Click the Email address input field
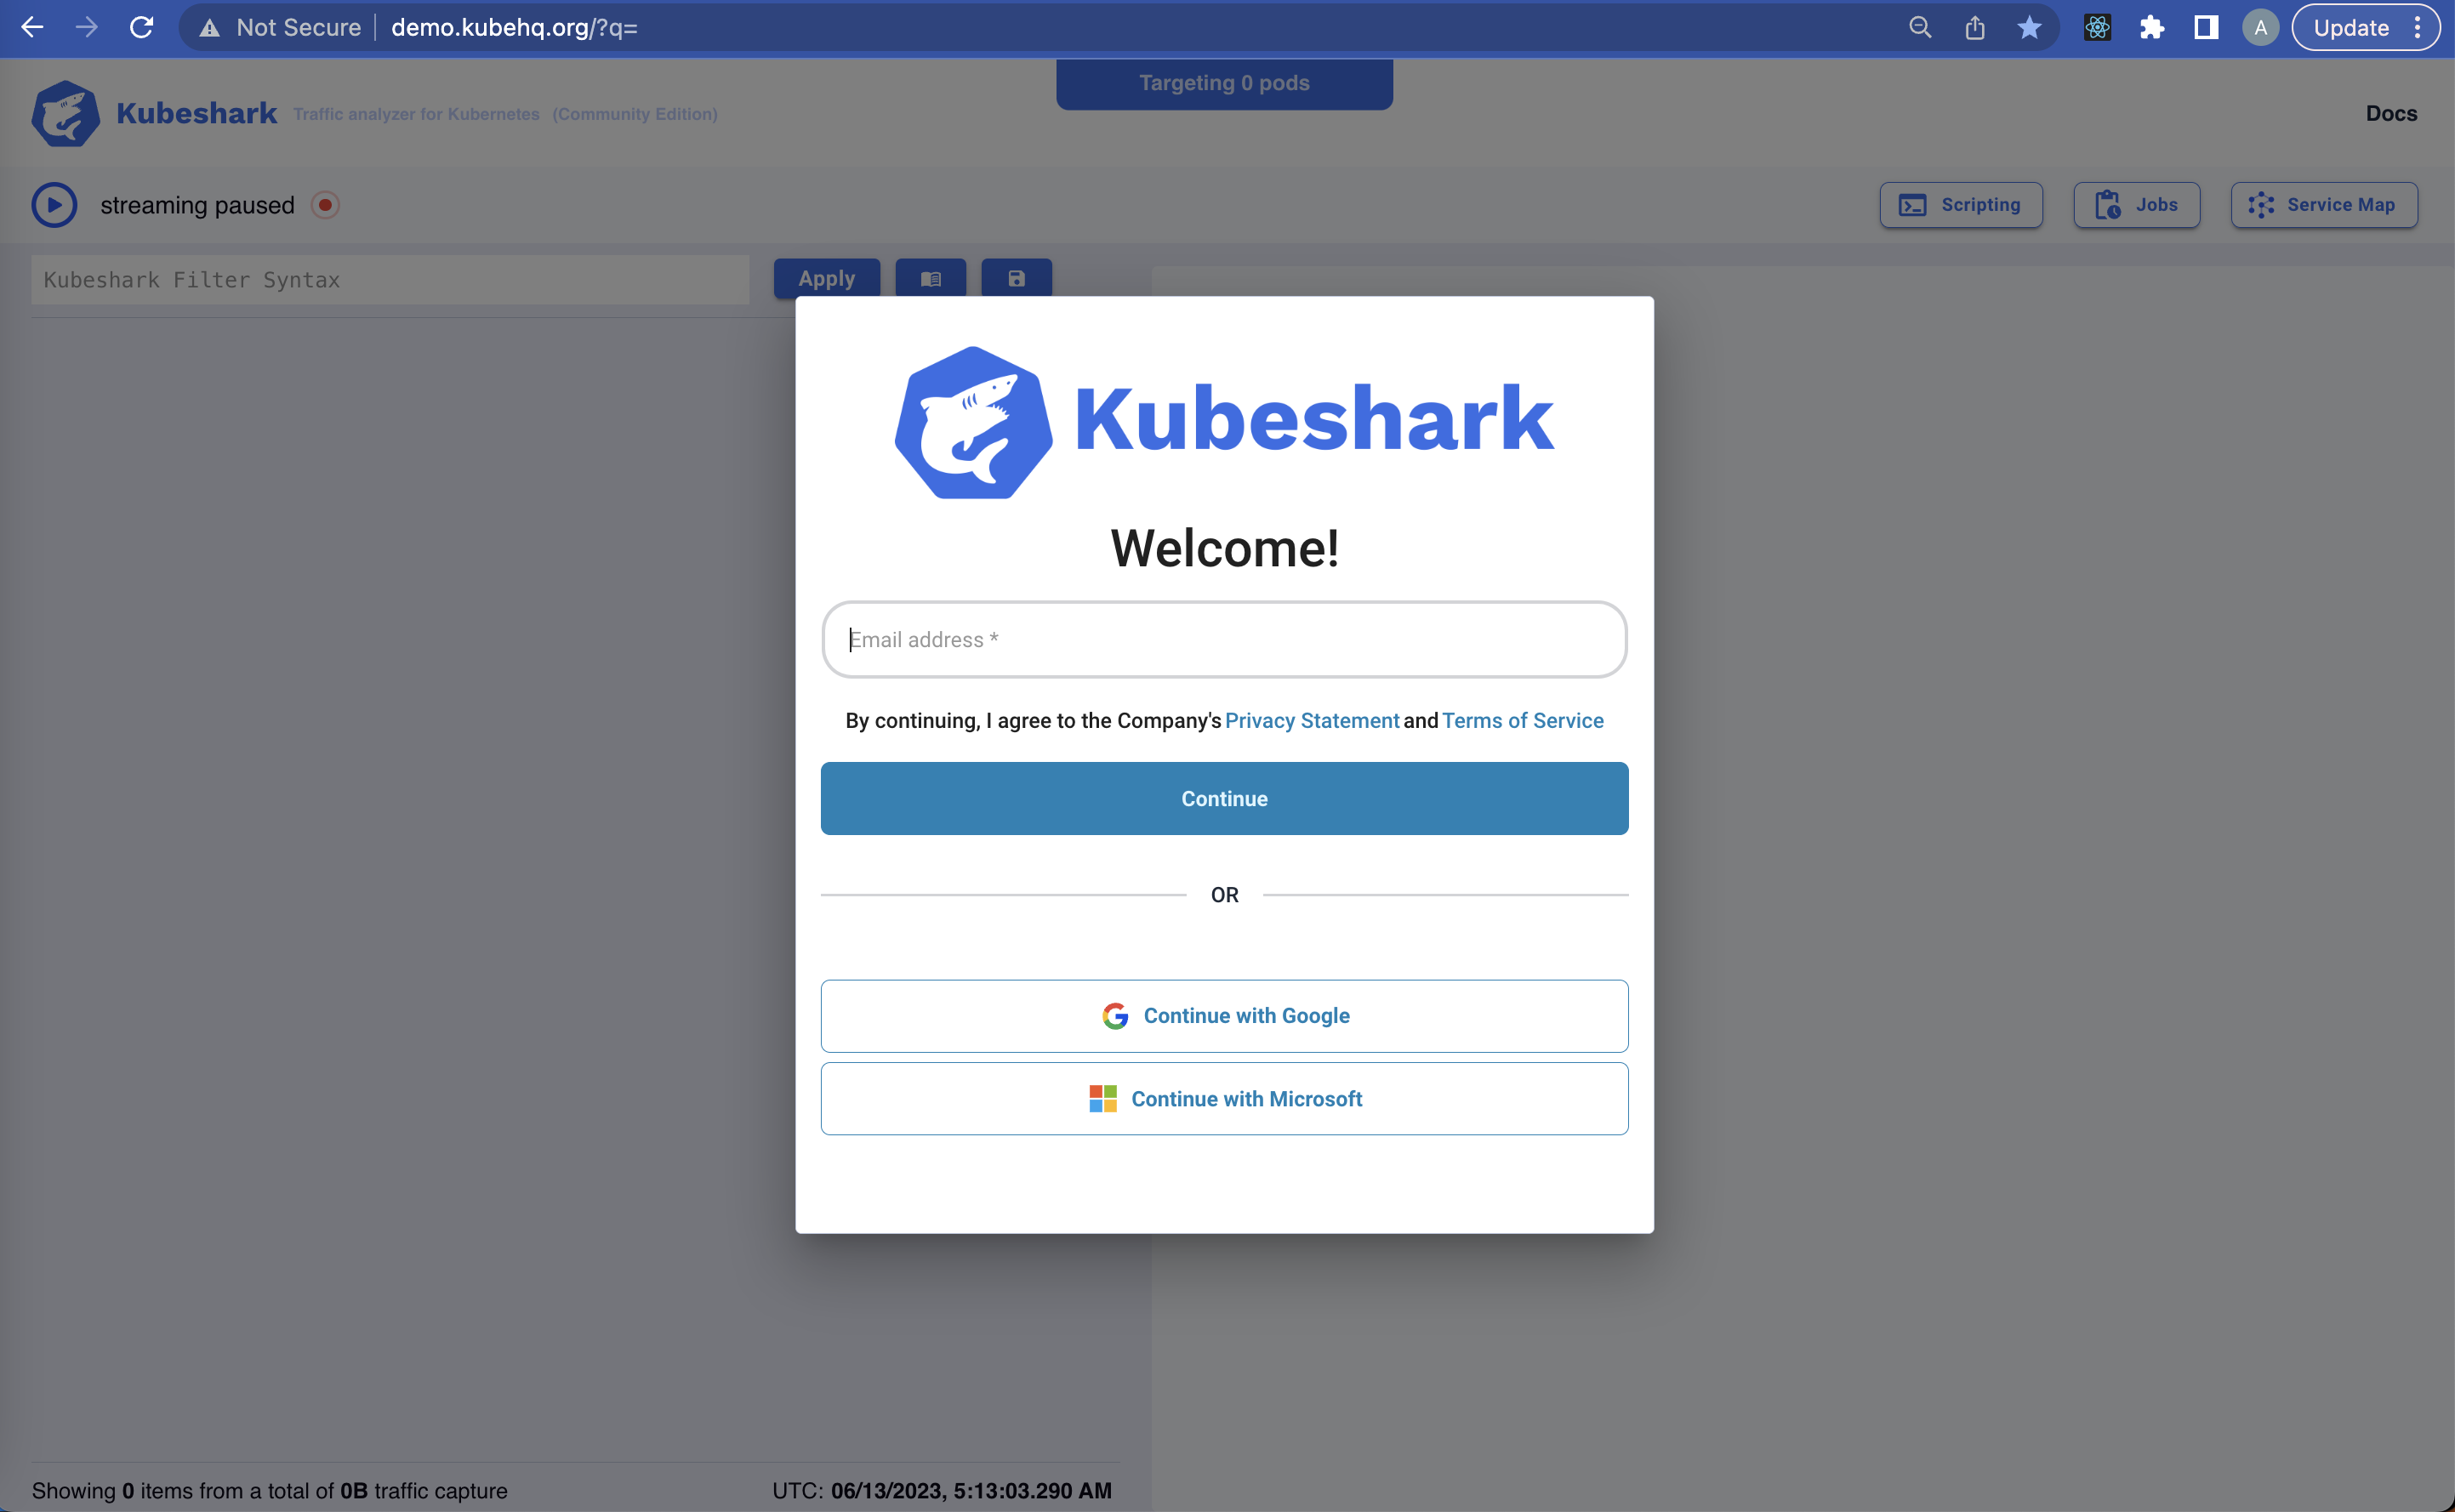The image size is (2455, 1512). coord(1224,638)
